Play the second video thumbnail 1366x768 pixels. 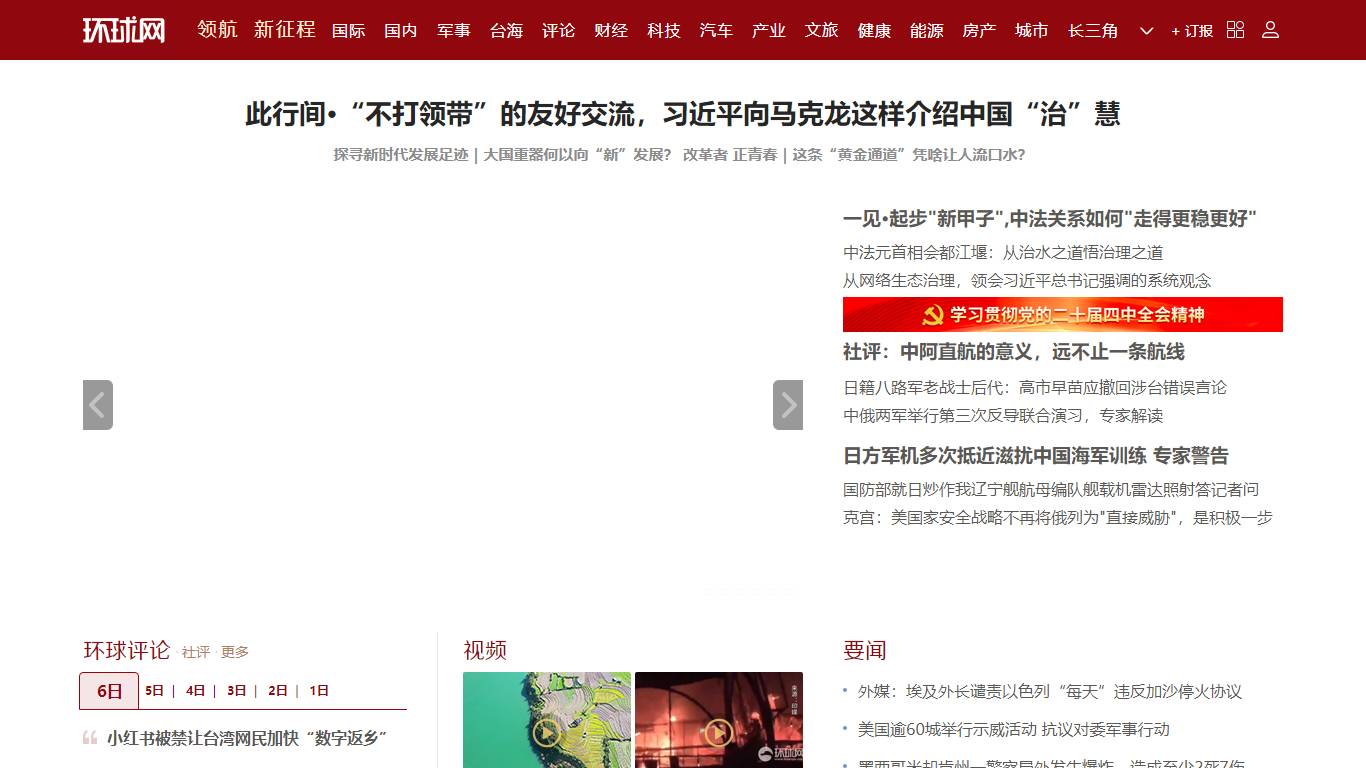pos(719,733)
